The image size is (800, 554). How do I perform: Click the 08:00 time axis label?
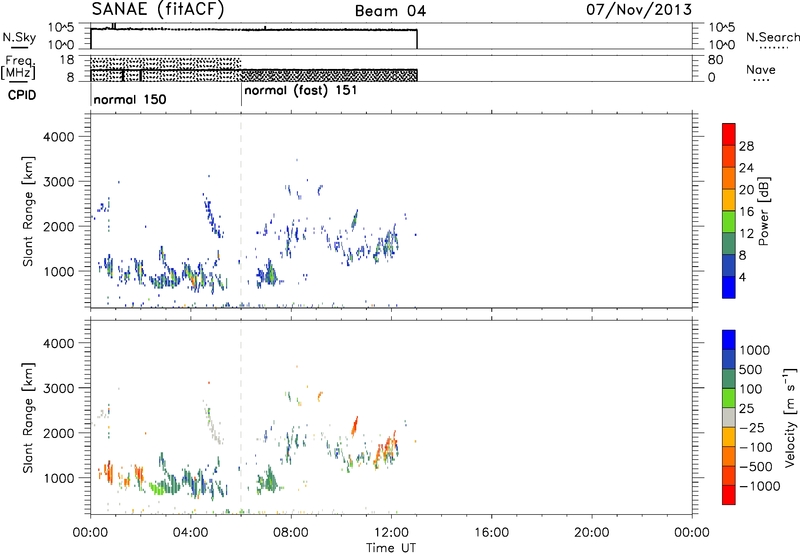tap(290, 533)
